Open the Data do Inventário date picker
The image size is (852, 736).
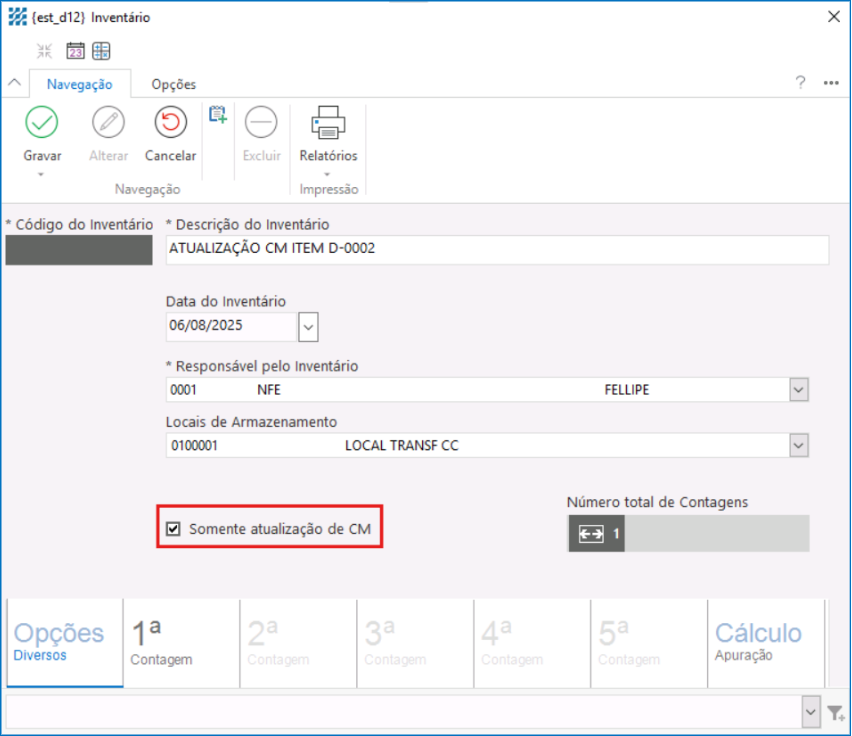click(308, 327)
